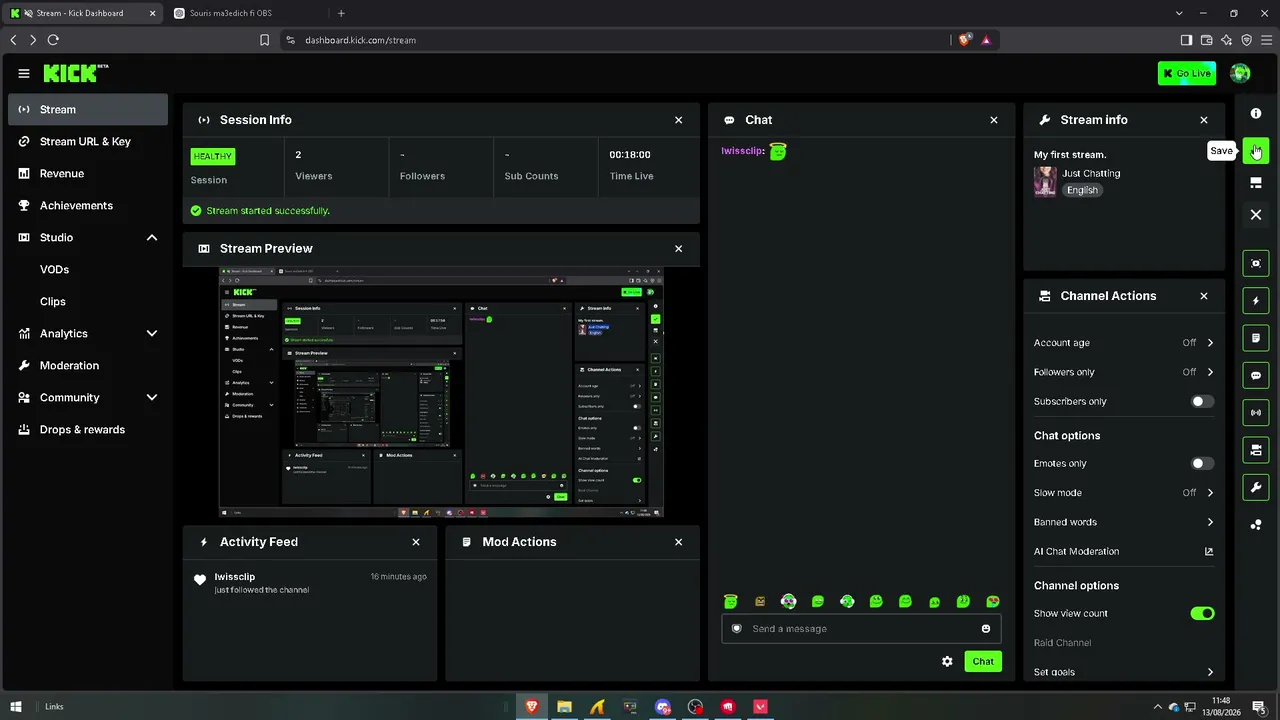
Task: Open Account age settings chevron
Action: pos(1210,343)
